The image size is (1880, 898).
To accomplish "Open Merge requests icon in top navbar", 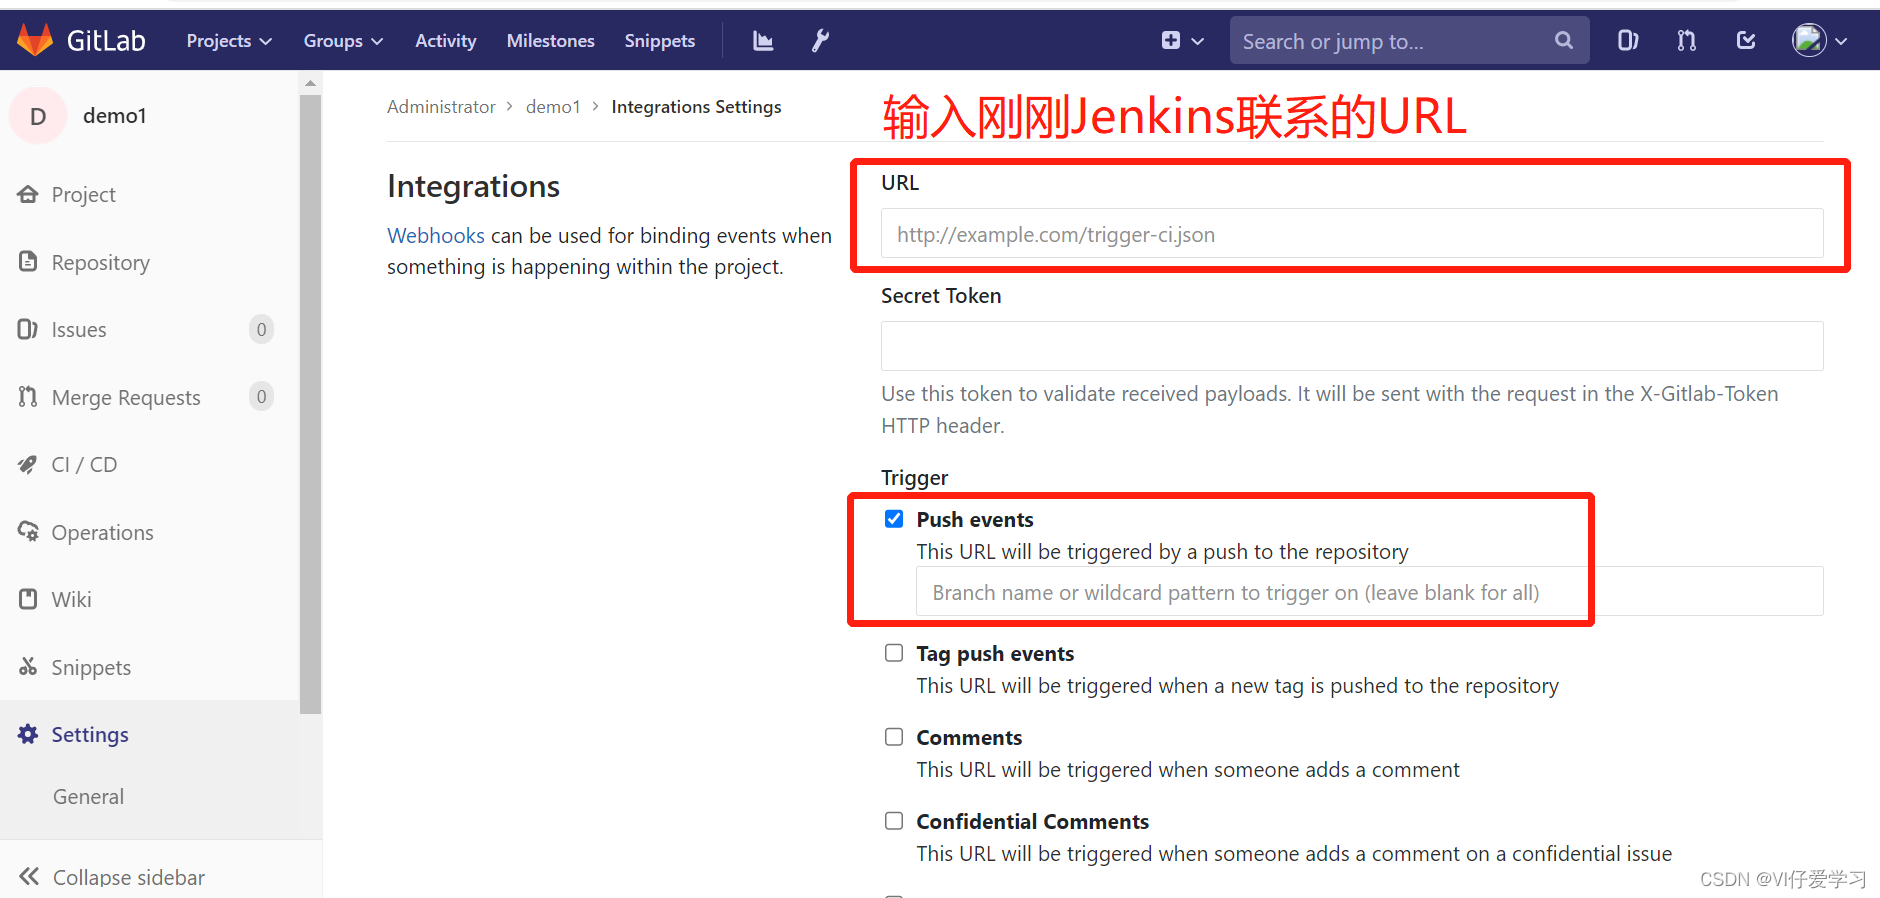I will pos(1687,40).
